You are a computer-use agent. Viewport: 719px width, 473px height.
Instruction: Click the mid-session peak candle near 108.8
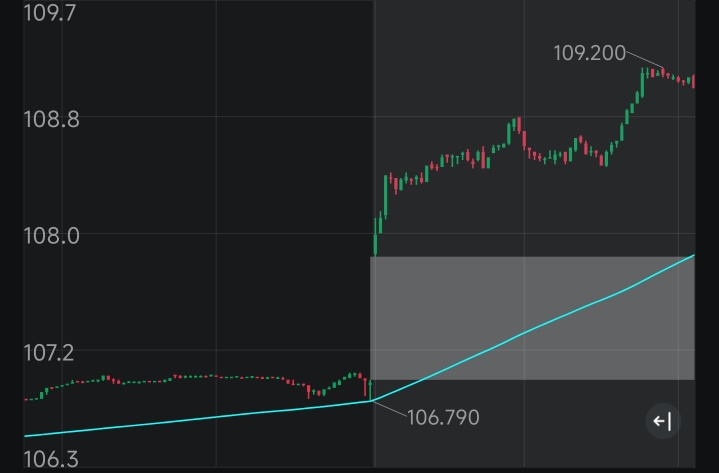pos(519,125)
